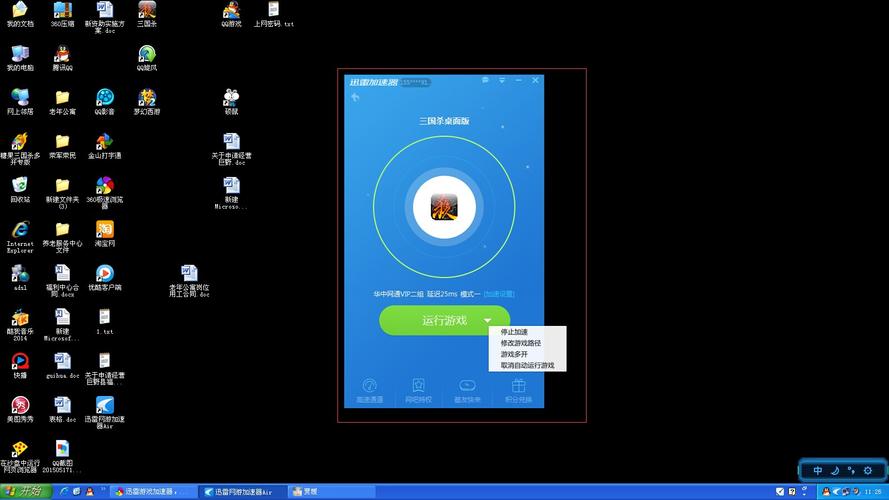Click the QQ penguin quick launch icon
Screen dimensions: 889x500
click(90, 491)
